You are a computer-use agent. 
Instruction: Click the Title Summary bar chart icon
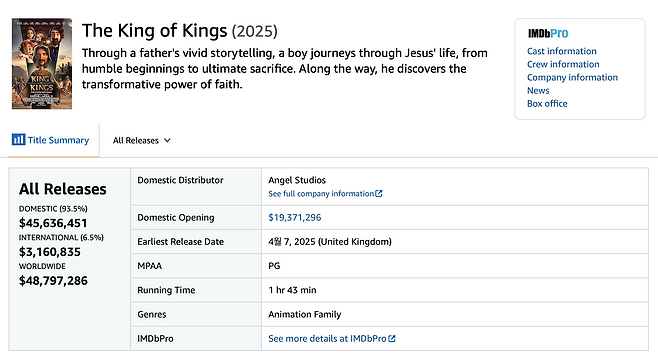pyautogui.click(x=18, y=139)
